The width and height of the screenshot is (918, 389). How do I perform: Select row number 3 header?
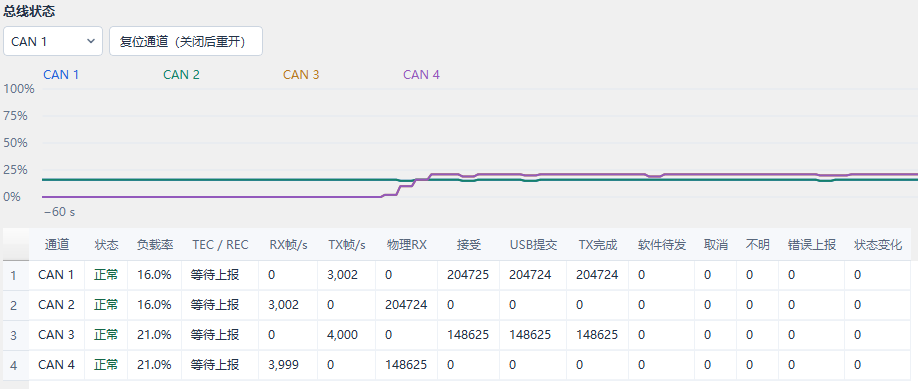tap(15, 336)
